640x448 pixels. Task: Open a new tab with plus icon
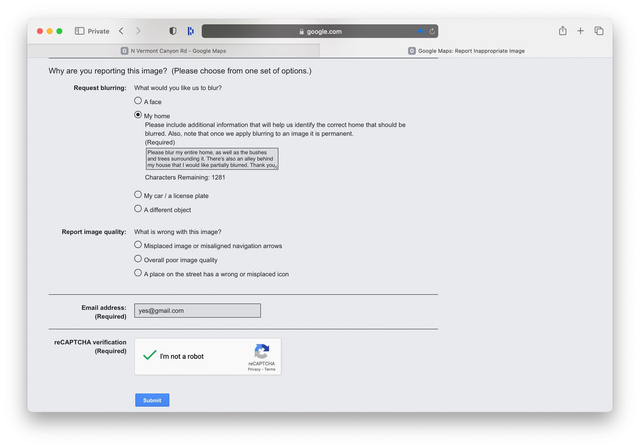[x=581, y=31]
